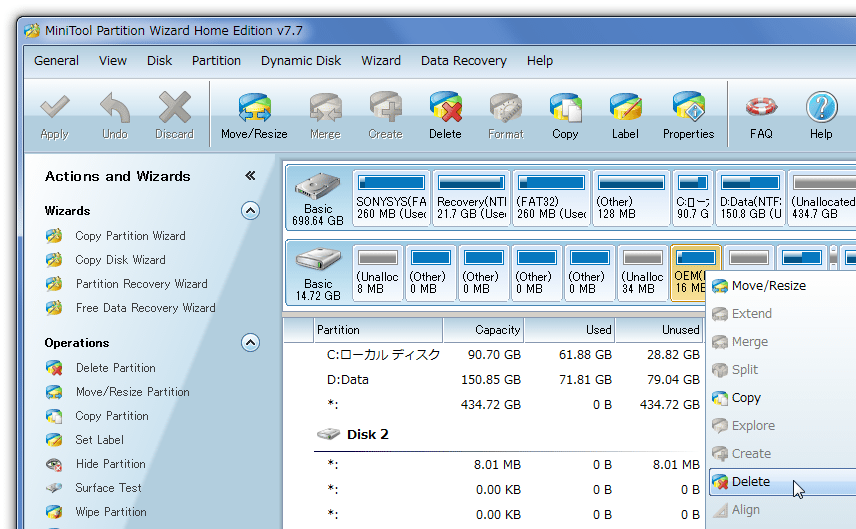Viewport: 856px width, 529px height.
Task: Click the Set Label sidebar icon
Action: click(54, 440)
